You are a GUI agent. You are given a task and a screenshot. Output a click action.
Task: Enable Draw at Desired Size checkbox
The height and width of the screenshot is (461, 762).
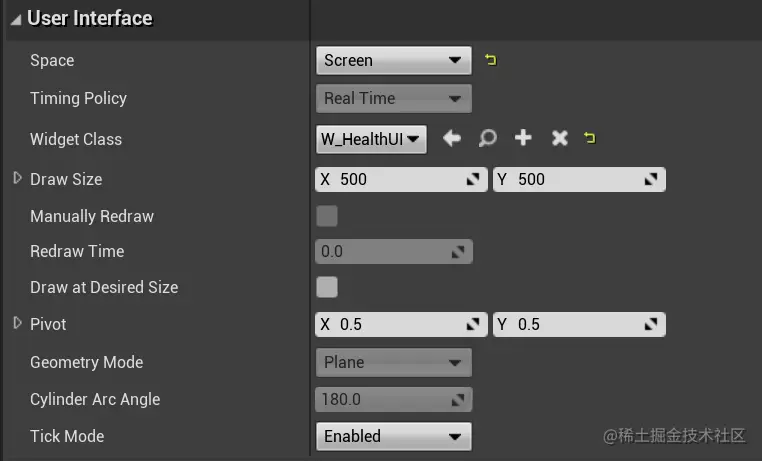tap(327, 287)
